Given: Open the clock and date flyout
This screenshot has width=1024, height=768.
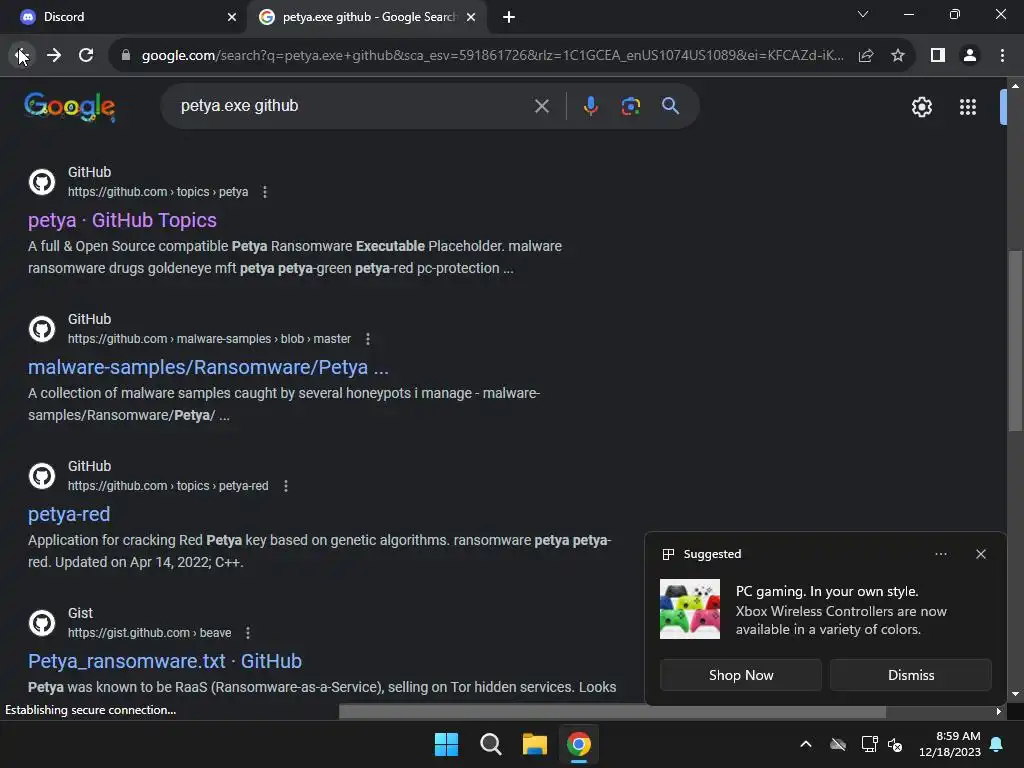Looking at the screenshot, I should [x=950, y=744].
